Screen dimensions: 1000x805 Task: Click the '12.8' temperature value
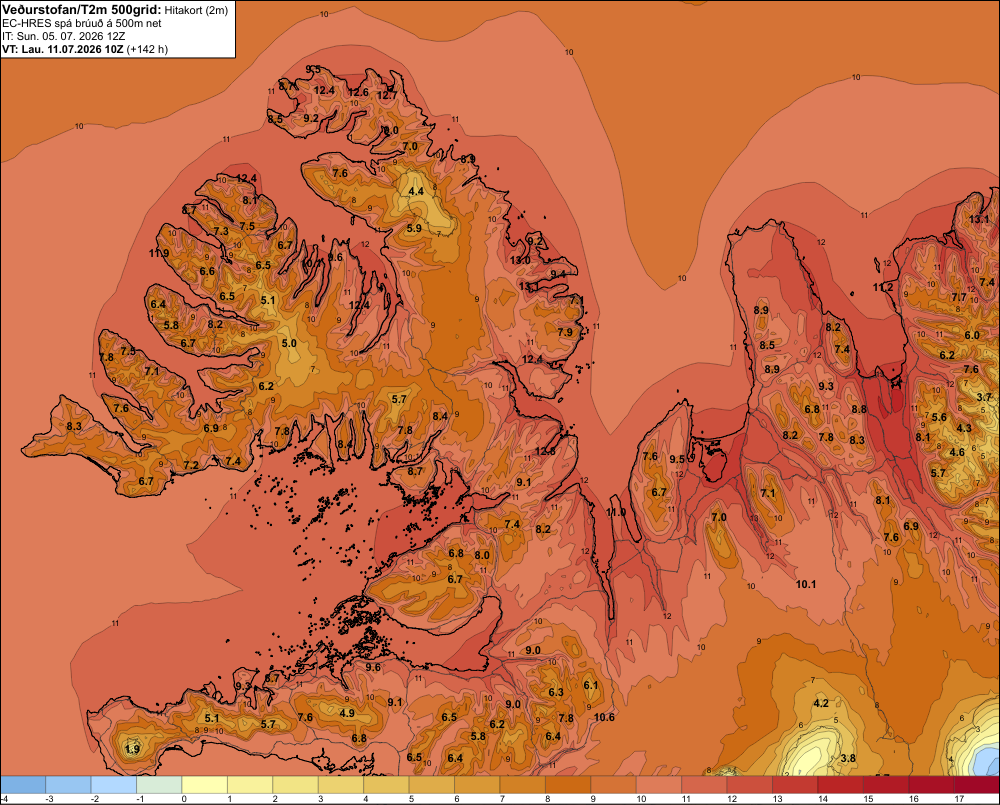click(x=545, y=451)
